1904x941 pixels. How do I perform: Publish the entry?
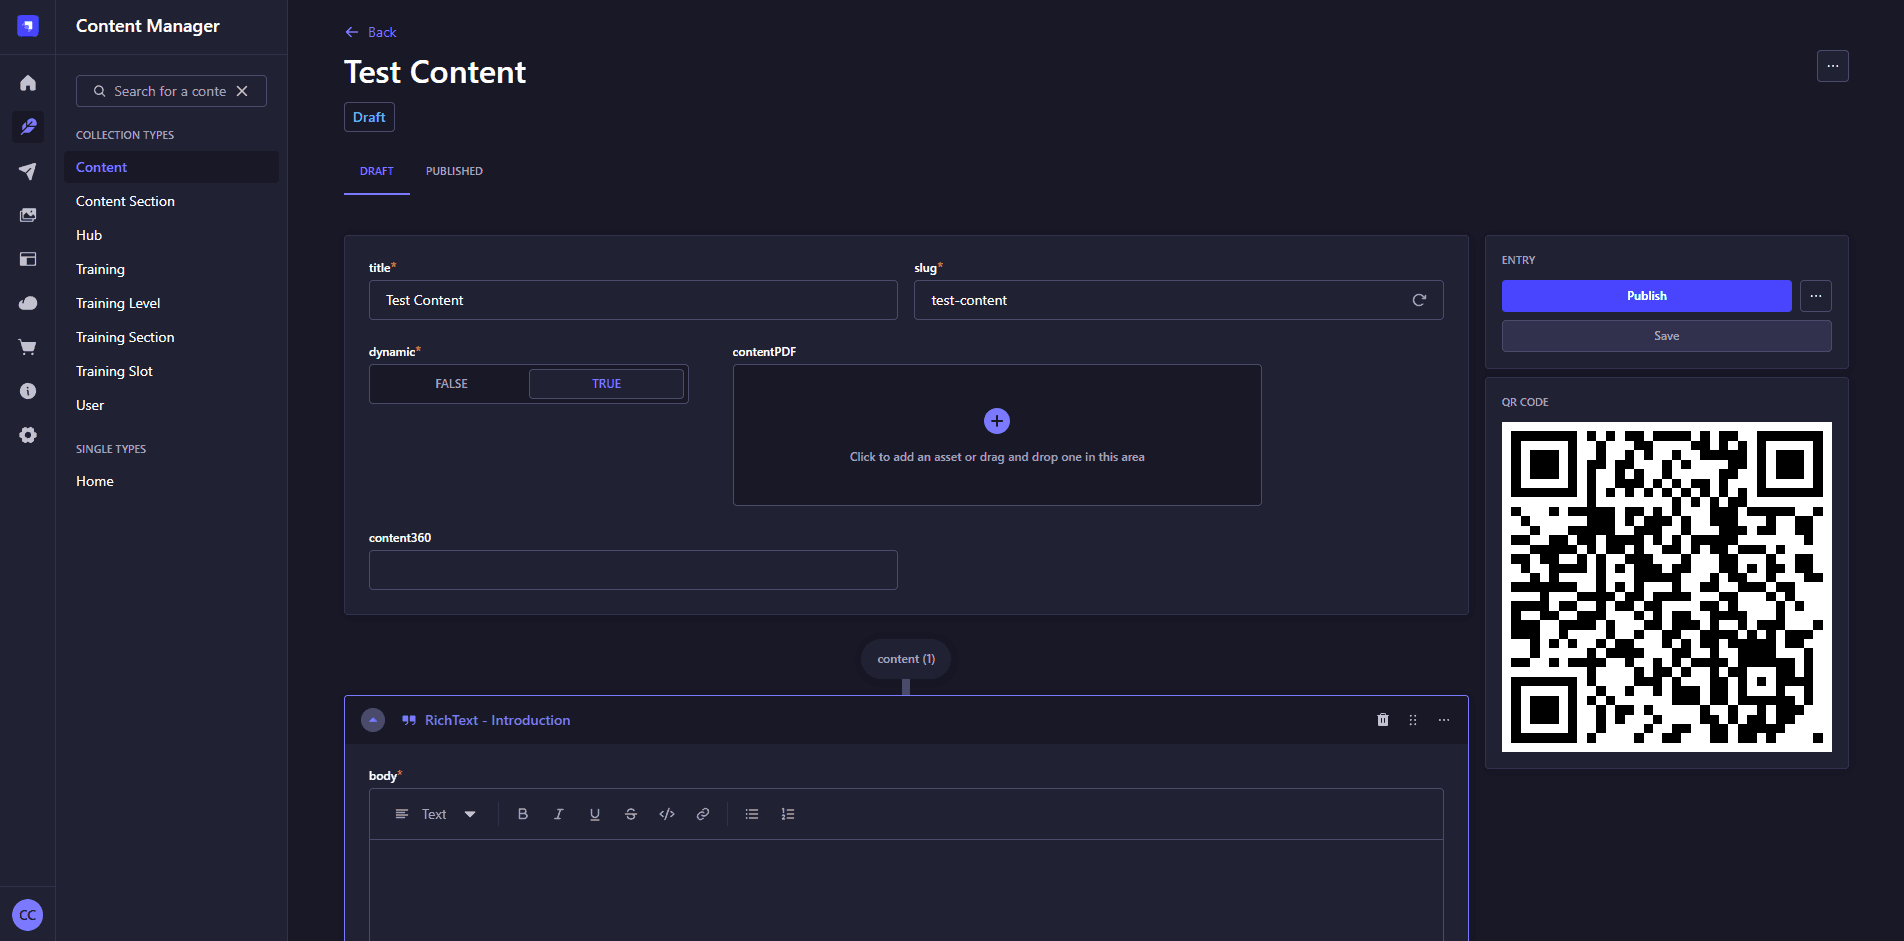[x=1646, y=296]
